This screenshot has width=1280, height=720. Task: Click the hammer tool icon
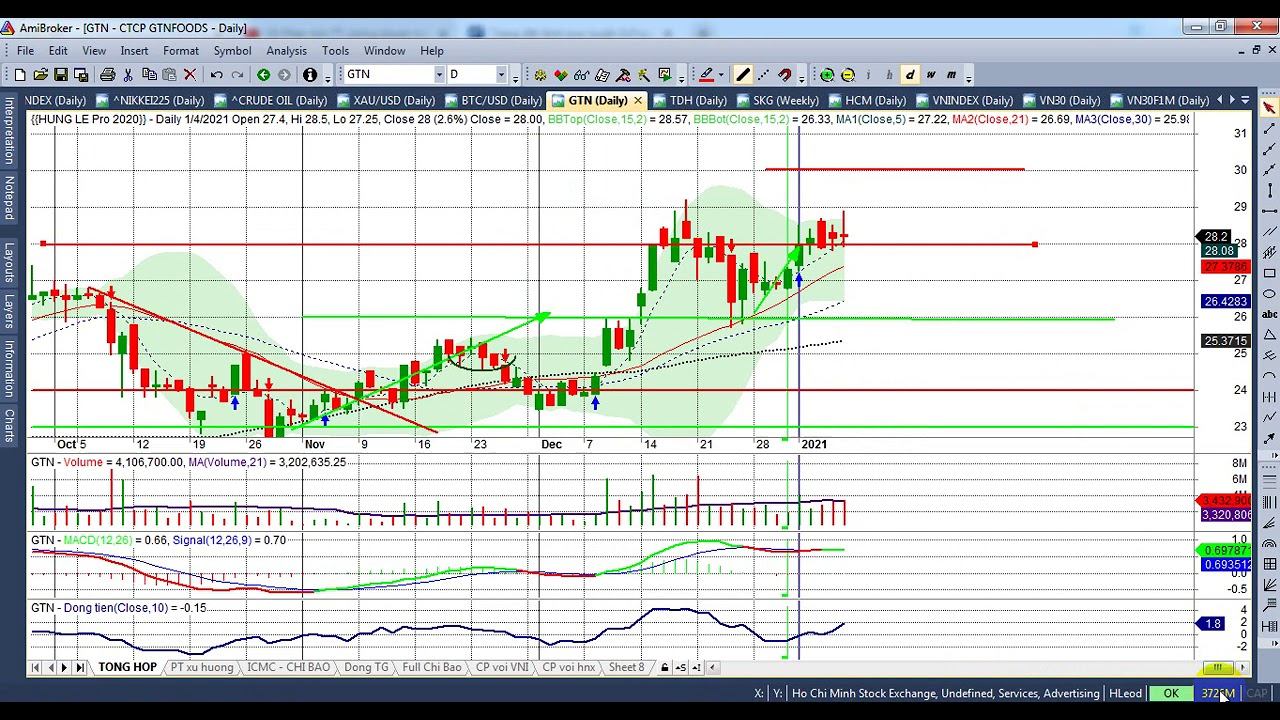623,75
